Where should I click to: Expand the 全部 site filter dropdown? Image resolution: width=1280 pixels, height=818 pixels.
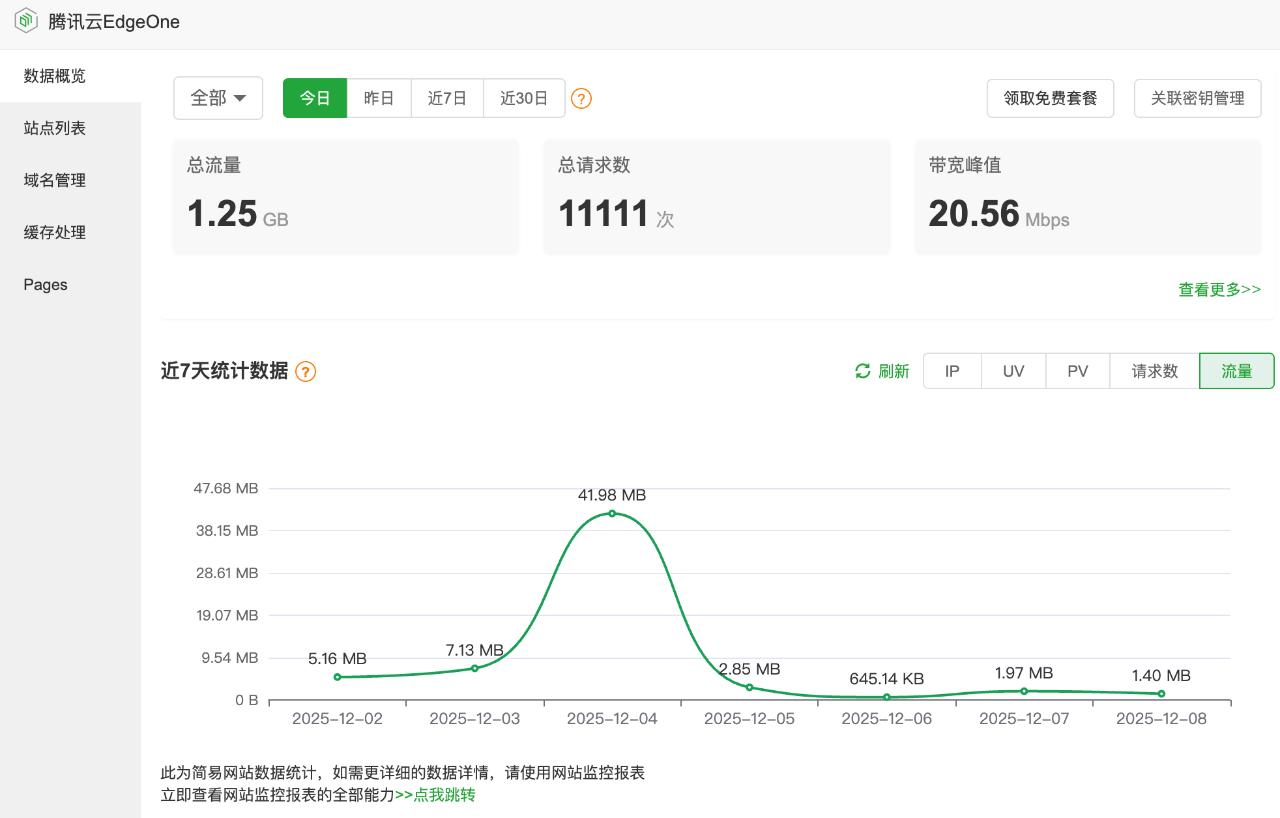[x=218, y=98]
